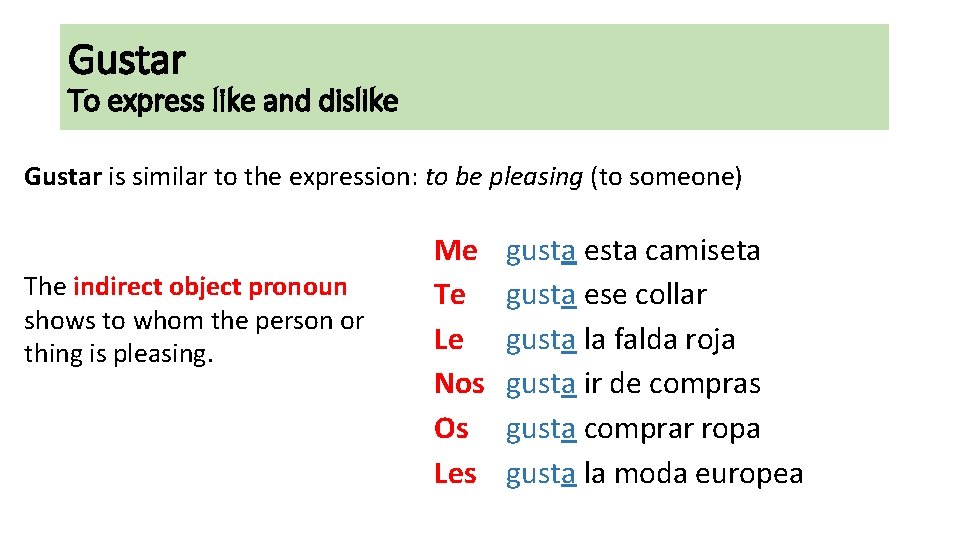Click the red pronoun "Me"
This screenshot has width=960, height=540.
455,250
